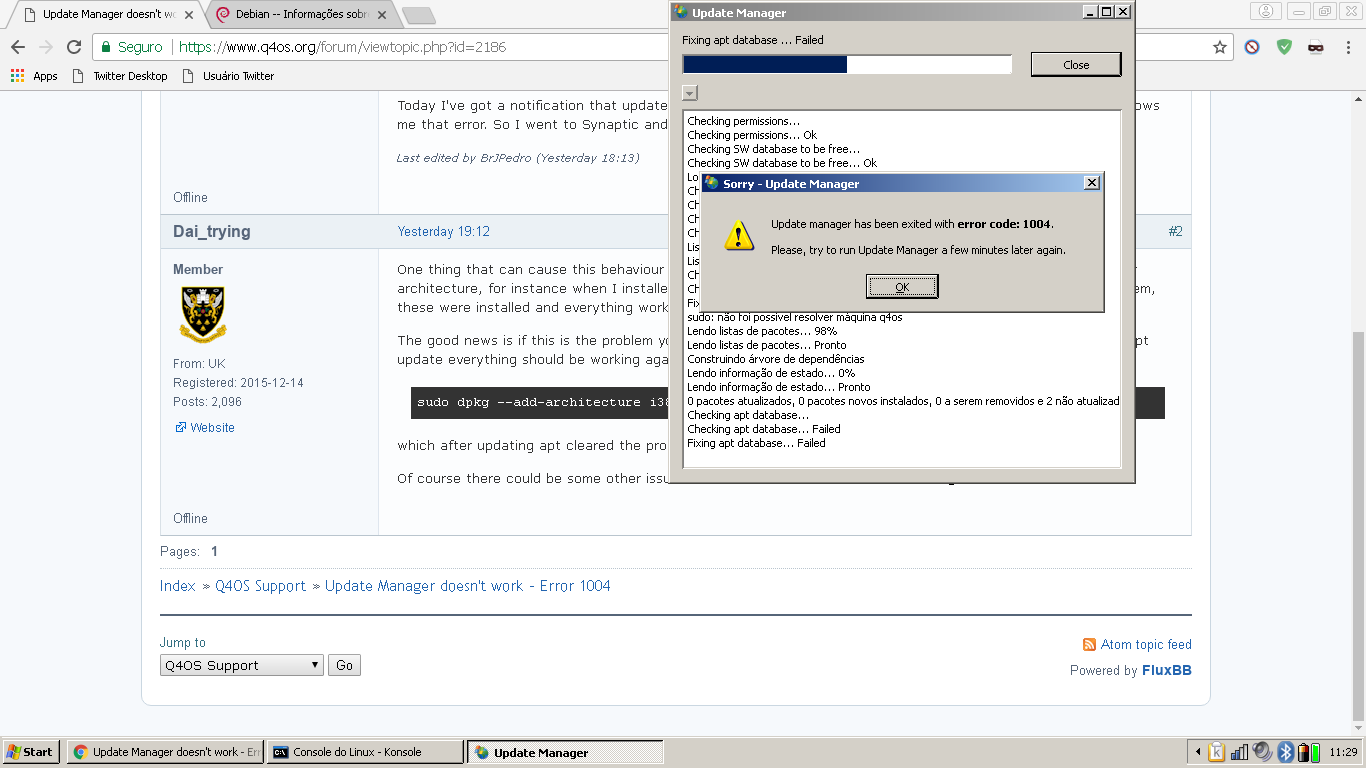Click the #2 post number link
This screenshot has width=1366, height=768.
[x=1175, y=231]
